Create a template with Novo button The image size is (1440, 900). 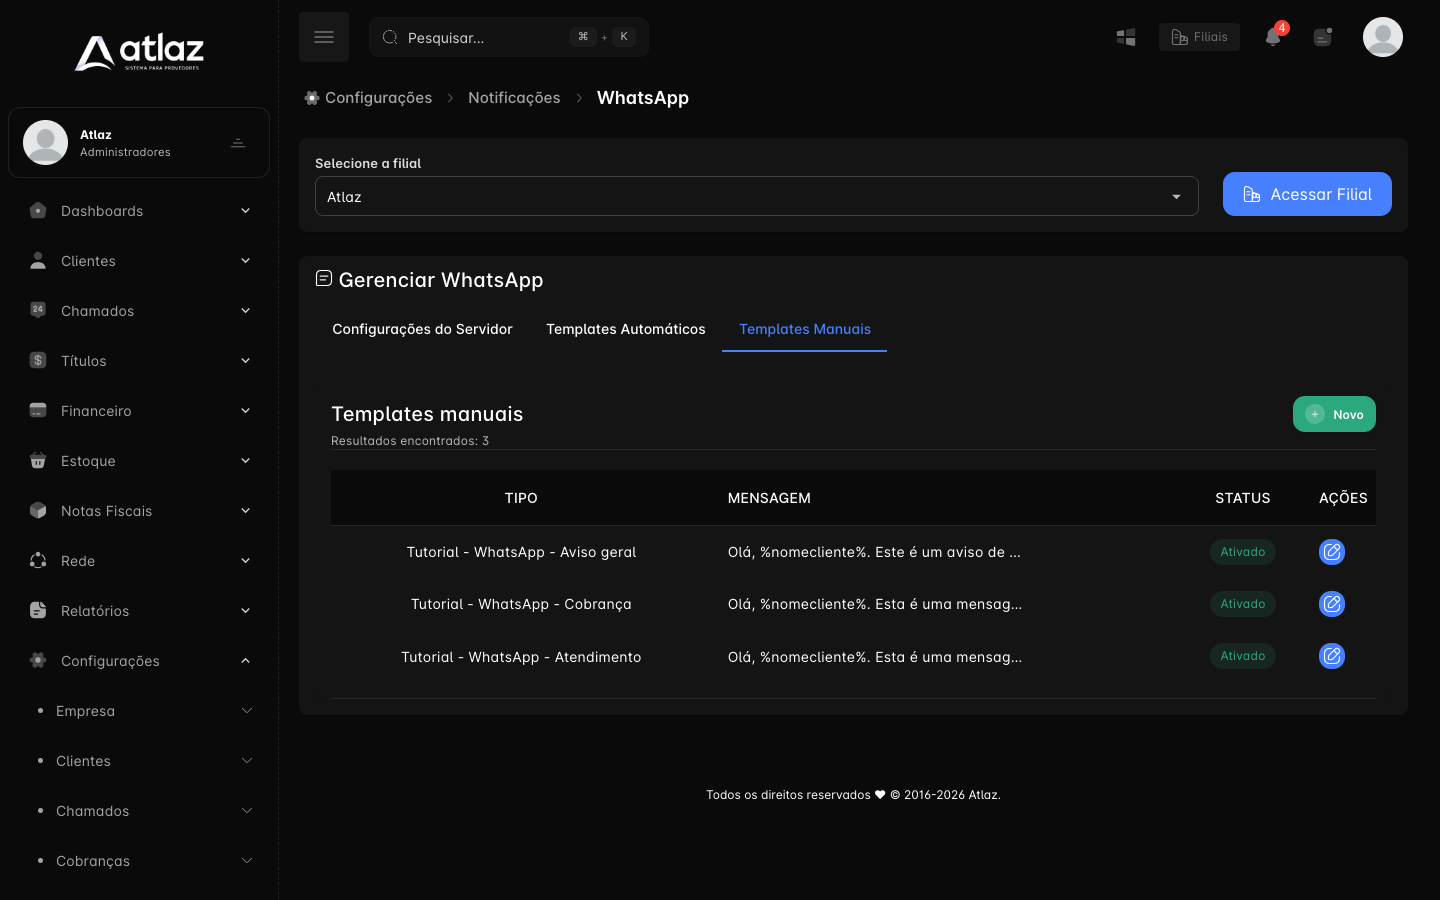coord(1334,414)
